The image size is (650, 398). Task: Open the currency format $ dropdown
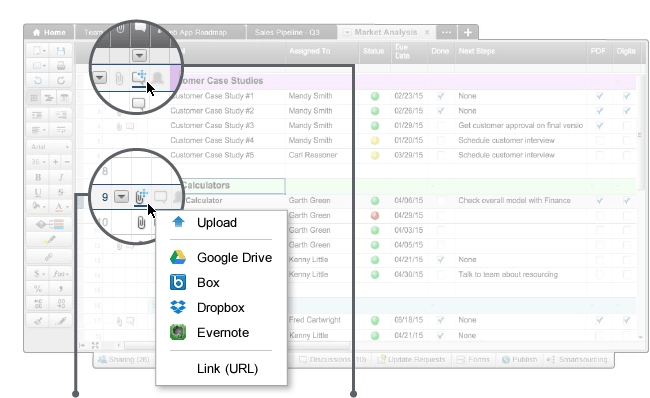pos(39,274)
